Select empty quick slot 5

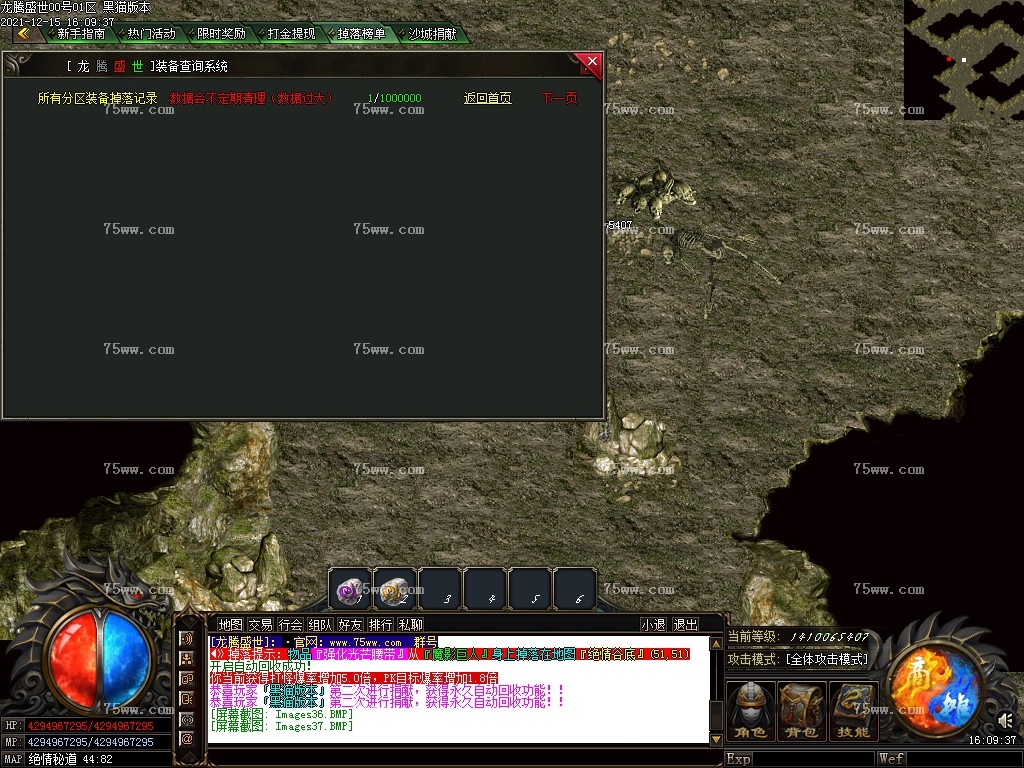click(x=530, y=590)
